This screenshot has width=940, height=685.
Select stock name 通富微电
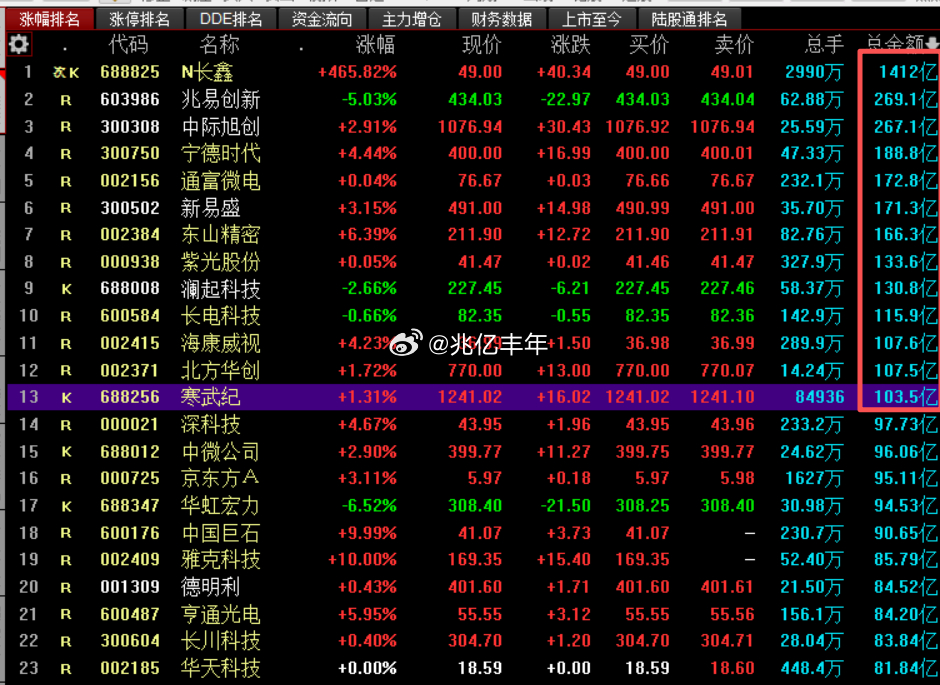point(221,181)
